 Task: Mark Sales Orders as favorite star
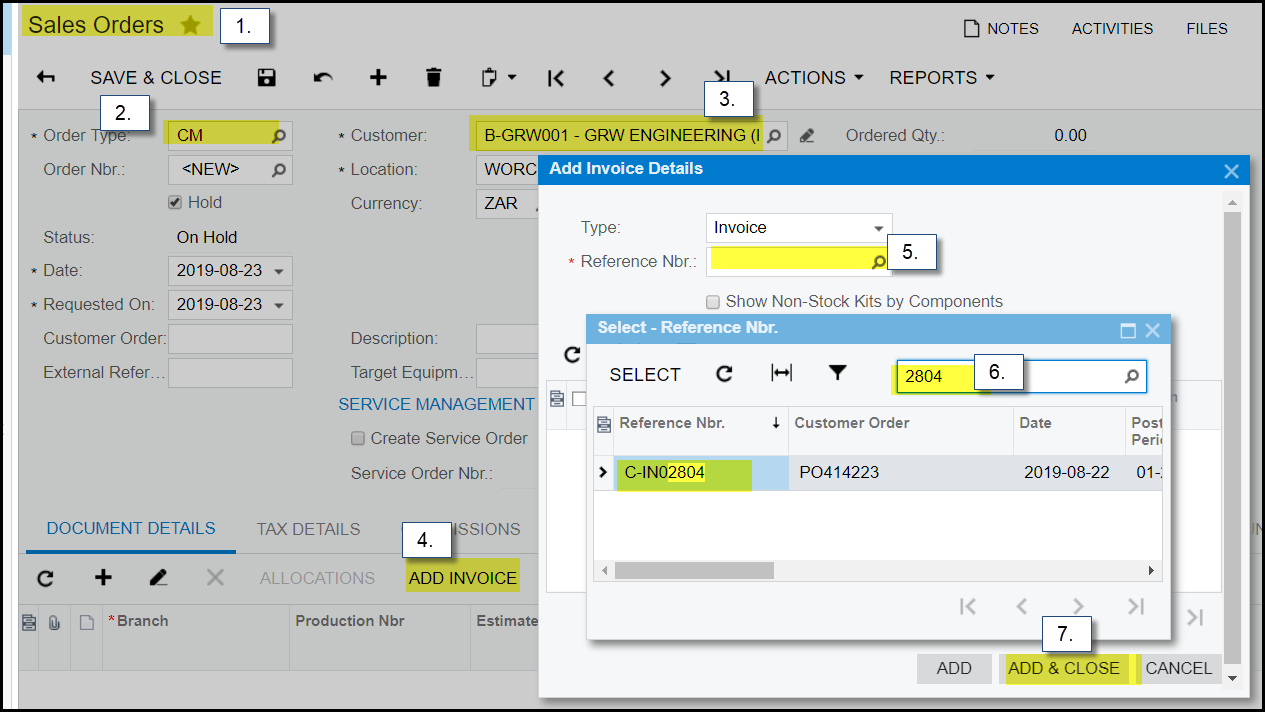click(190, 25)
